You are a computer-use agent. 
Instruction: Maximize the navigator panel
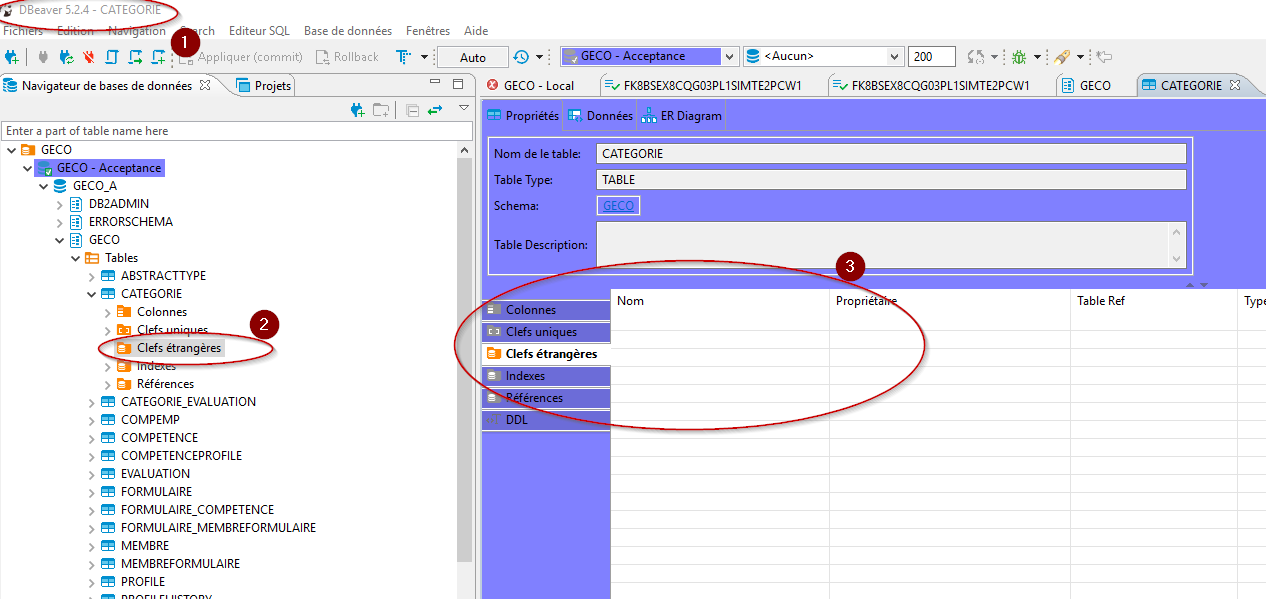(x=458, y=84)
